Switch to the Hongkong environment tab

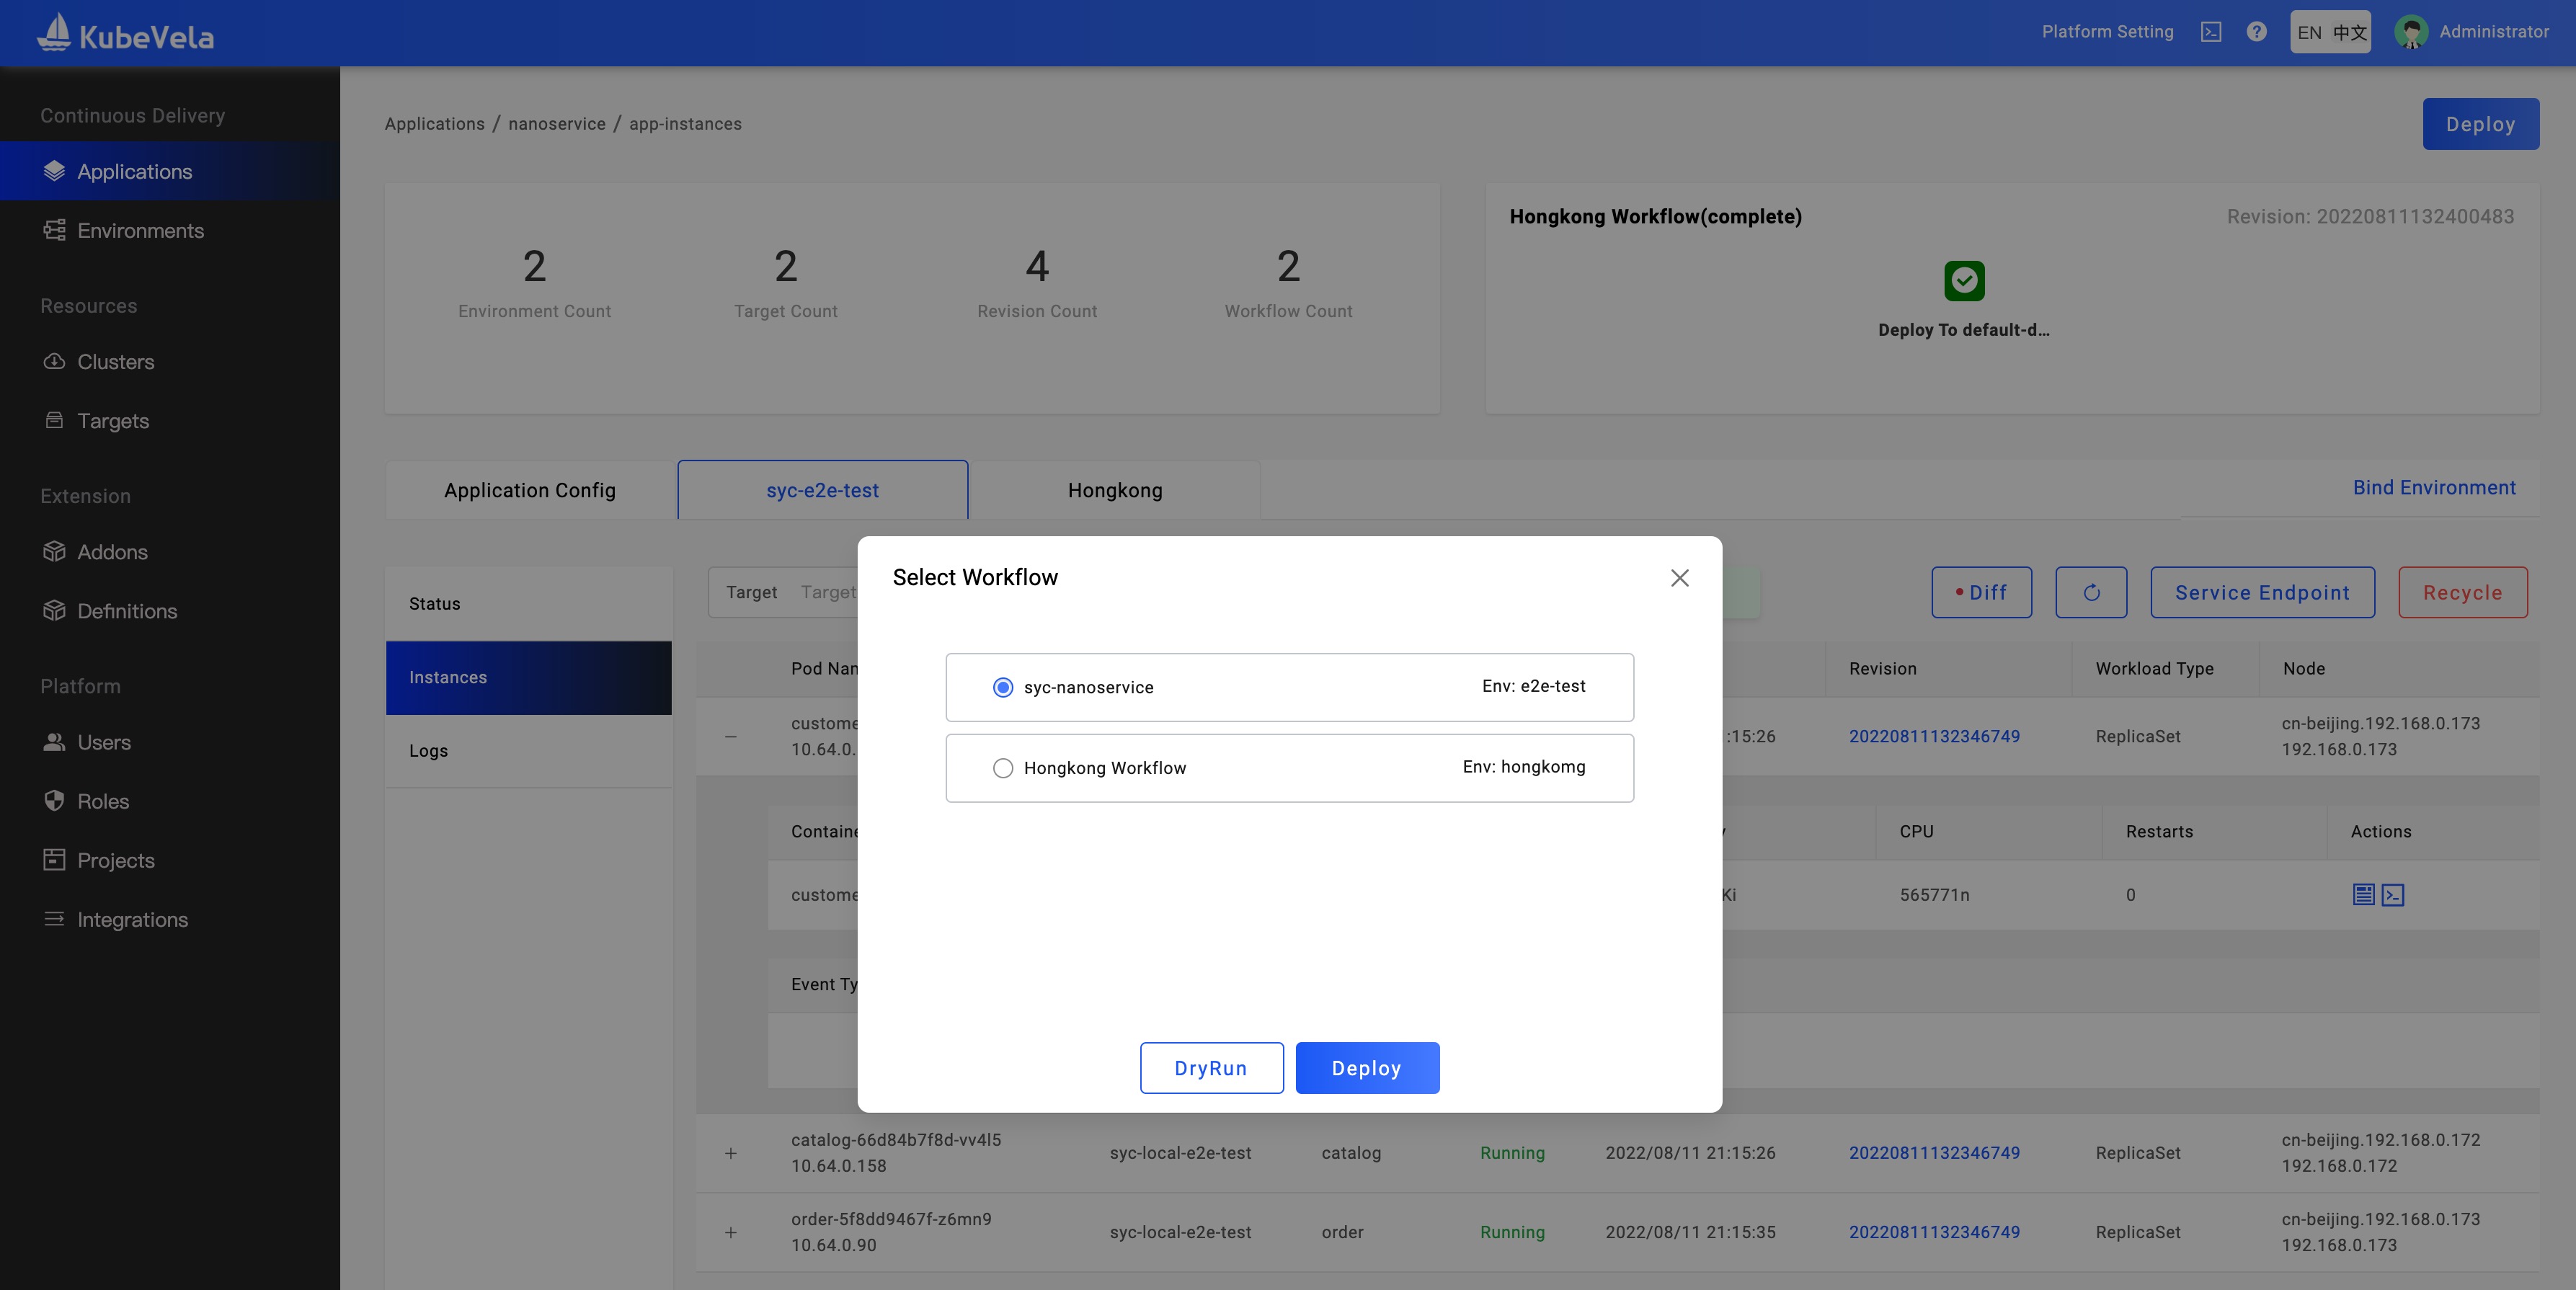point(1114,491)
